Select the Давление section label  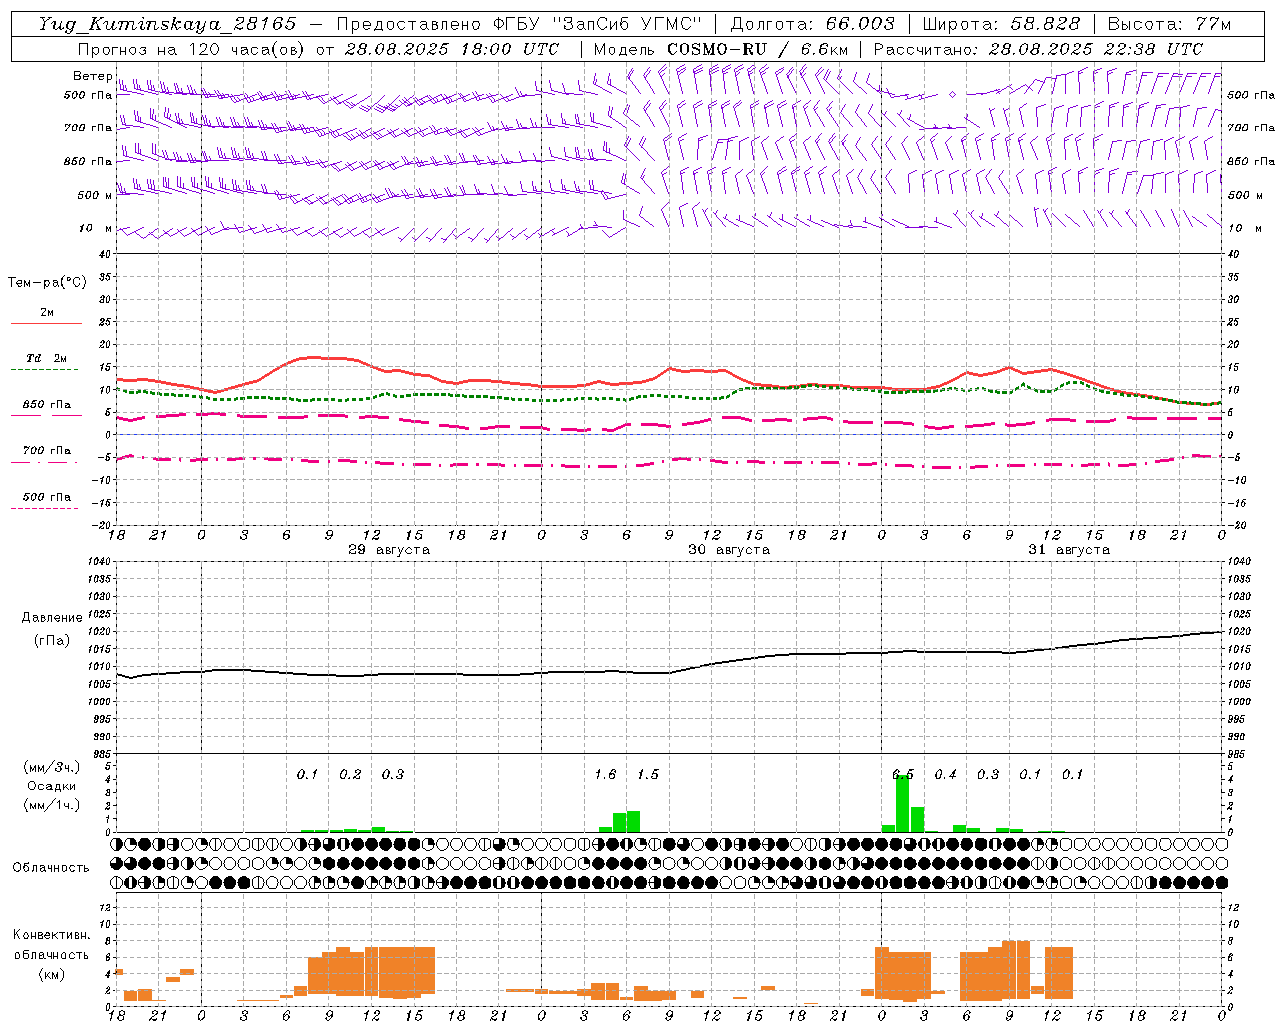(52, 618)
